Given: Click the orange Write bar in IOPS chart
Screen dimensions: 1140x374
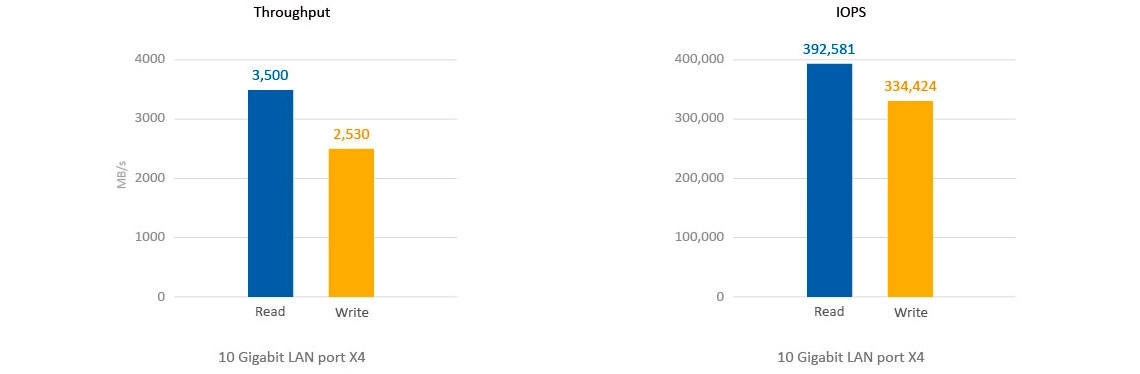Looking at the screenshot, I should tap(910, 199).
